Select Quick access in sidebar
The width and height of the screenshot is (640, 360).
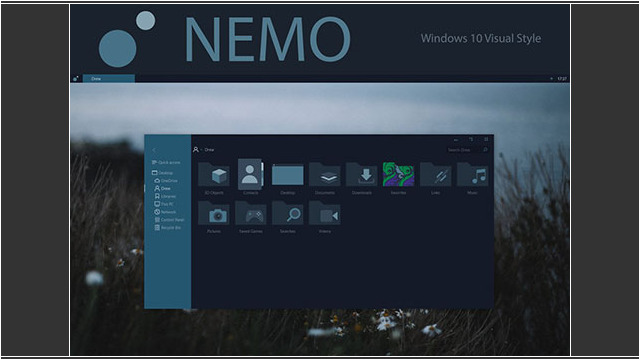pos(166,162)
